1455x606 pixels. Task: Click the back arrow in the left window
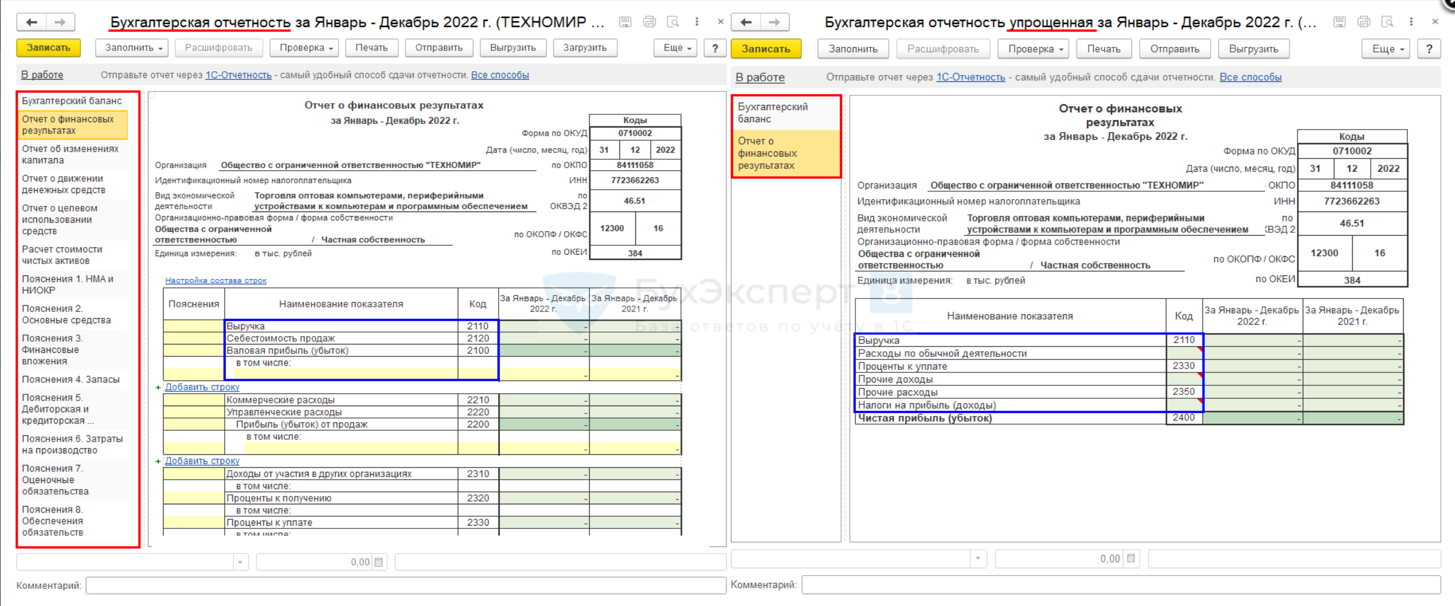tap(32, 22)
